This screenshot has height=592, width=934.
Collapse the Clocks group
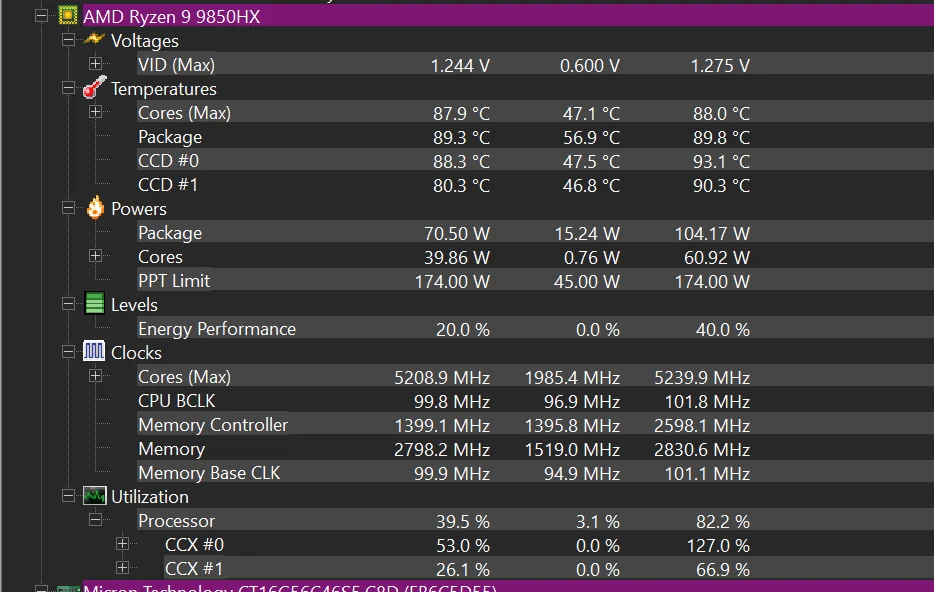point(69,352)
